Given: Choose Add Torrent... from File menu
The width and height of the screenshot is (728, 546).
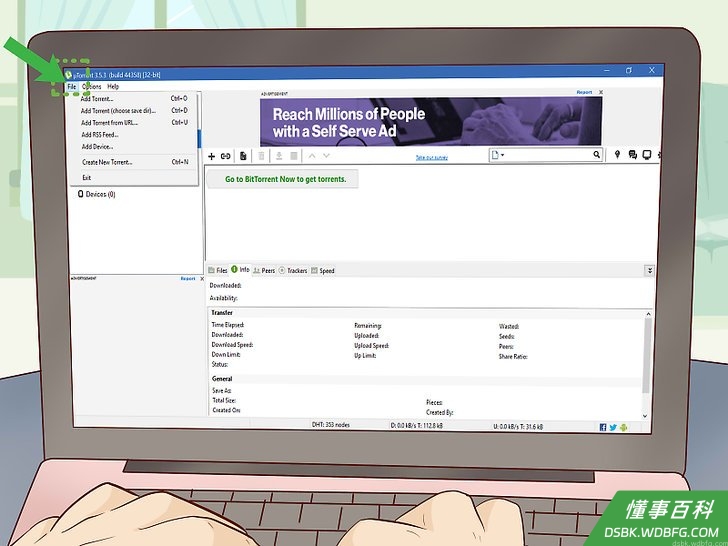Looking at the screenshot, I should (134, 98).
